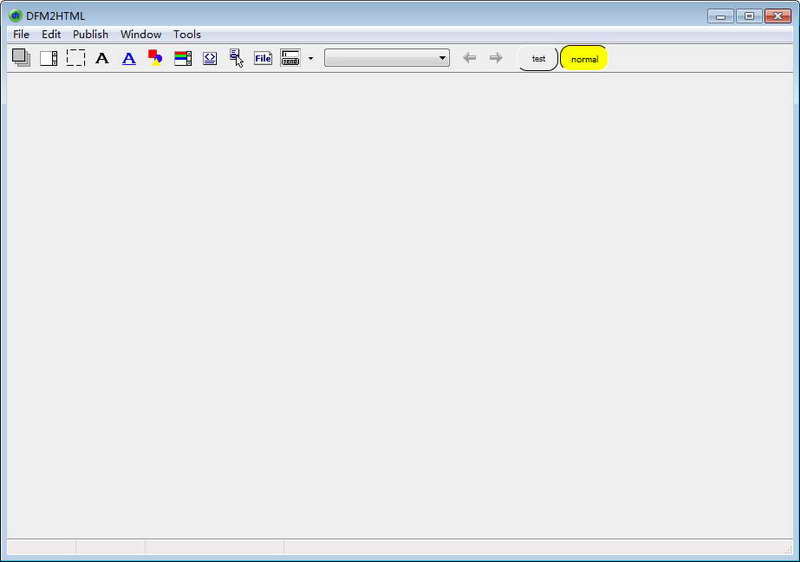
Task: Close the DFM2HTML window
Action: [778, 16]
